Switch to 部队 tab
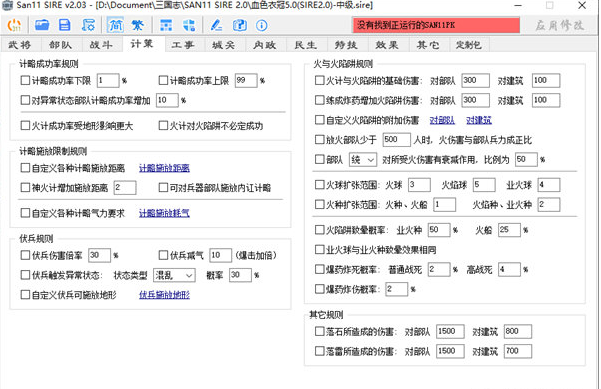This screenshot has height=389, width=601. click(x=61, y=45)
